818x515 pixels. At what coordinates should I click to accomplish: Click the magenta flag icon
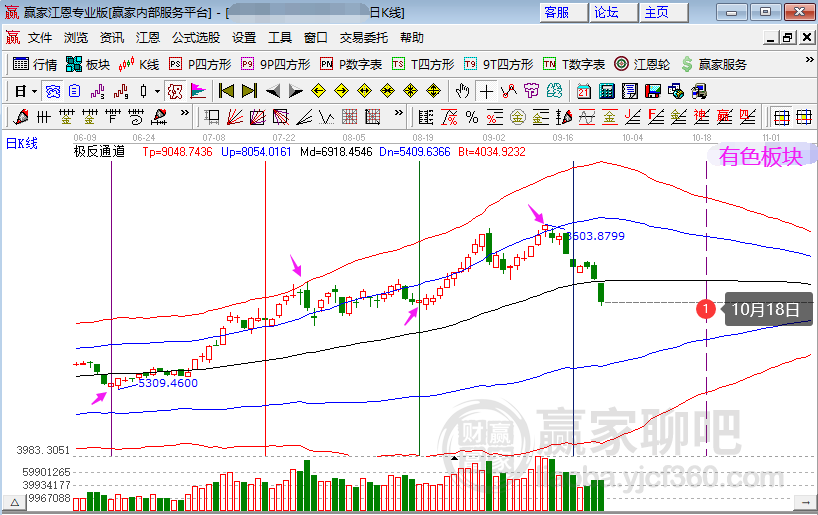198,92
